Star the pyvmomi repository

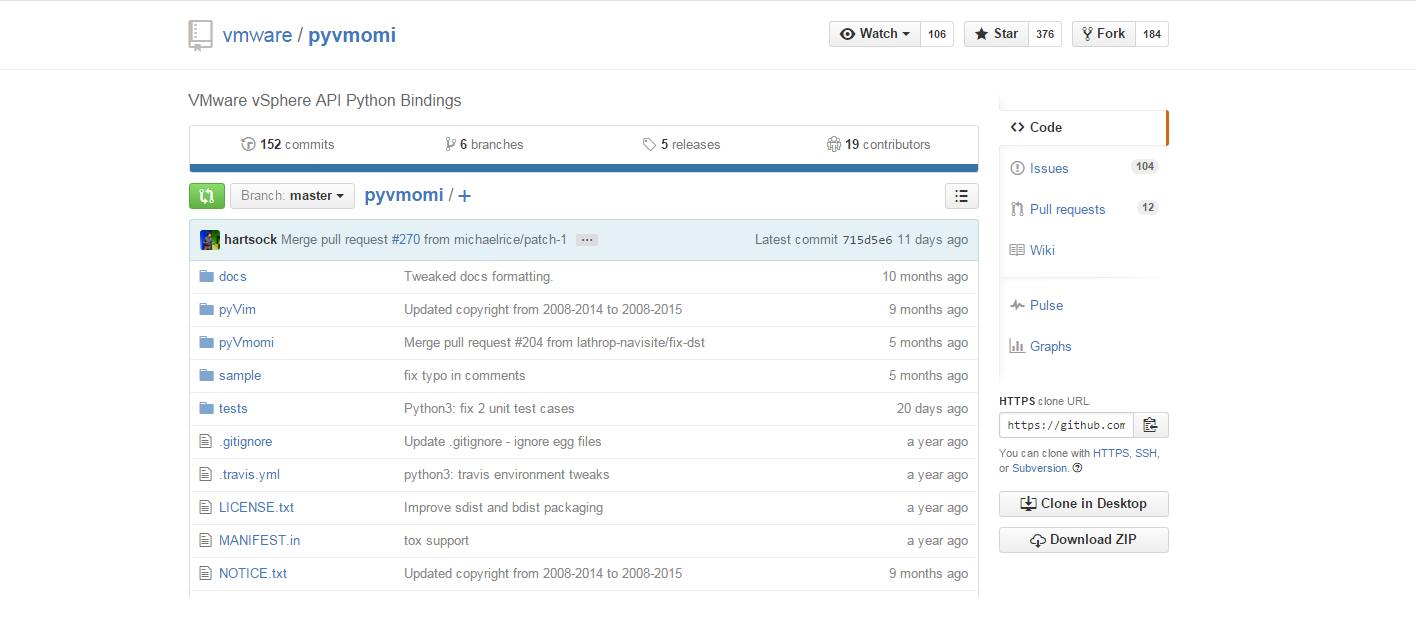tap(996, 34)
